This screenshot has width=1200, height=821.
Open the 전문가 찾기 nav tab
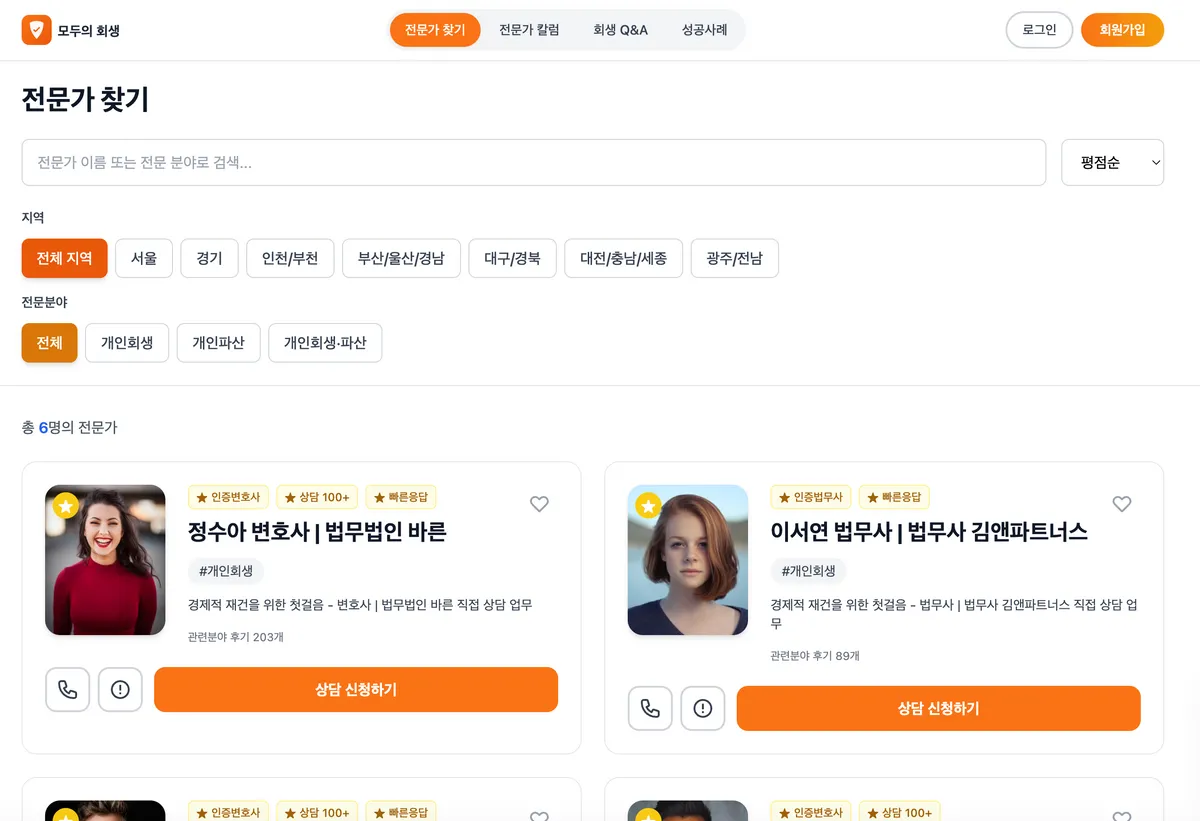click(x=435, y=30)
